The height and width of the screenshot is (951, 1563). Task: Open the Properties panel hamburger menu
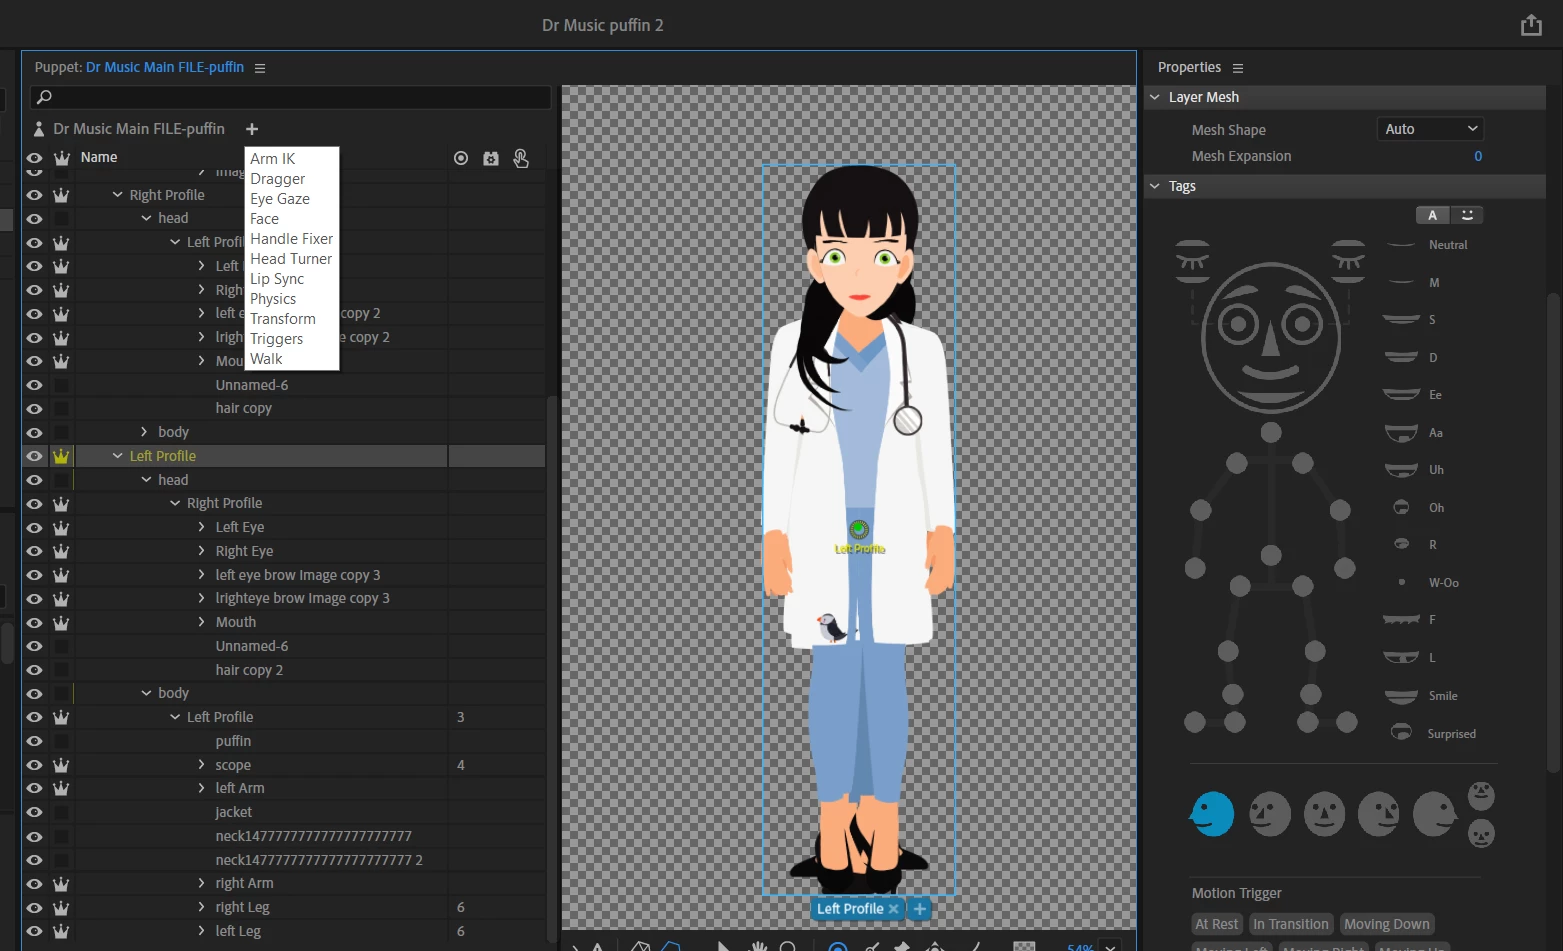[x=1238, y=68]
